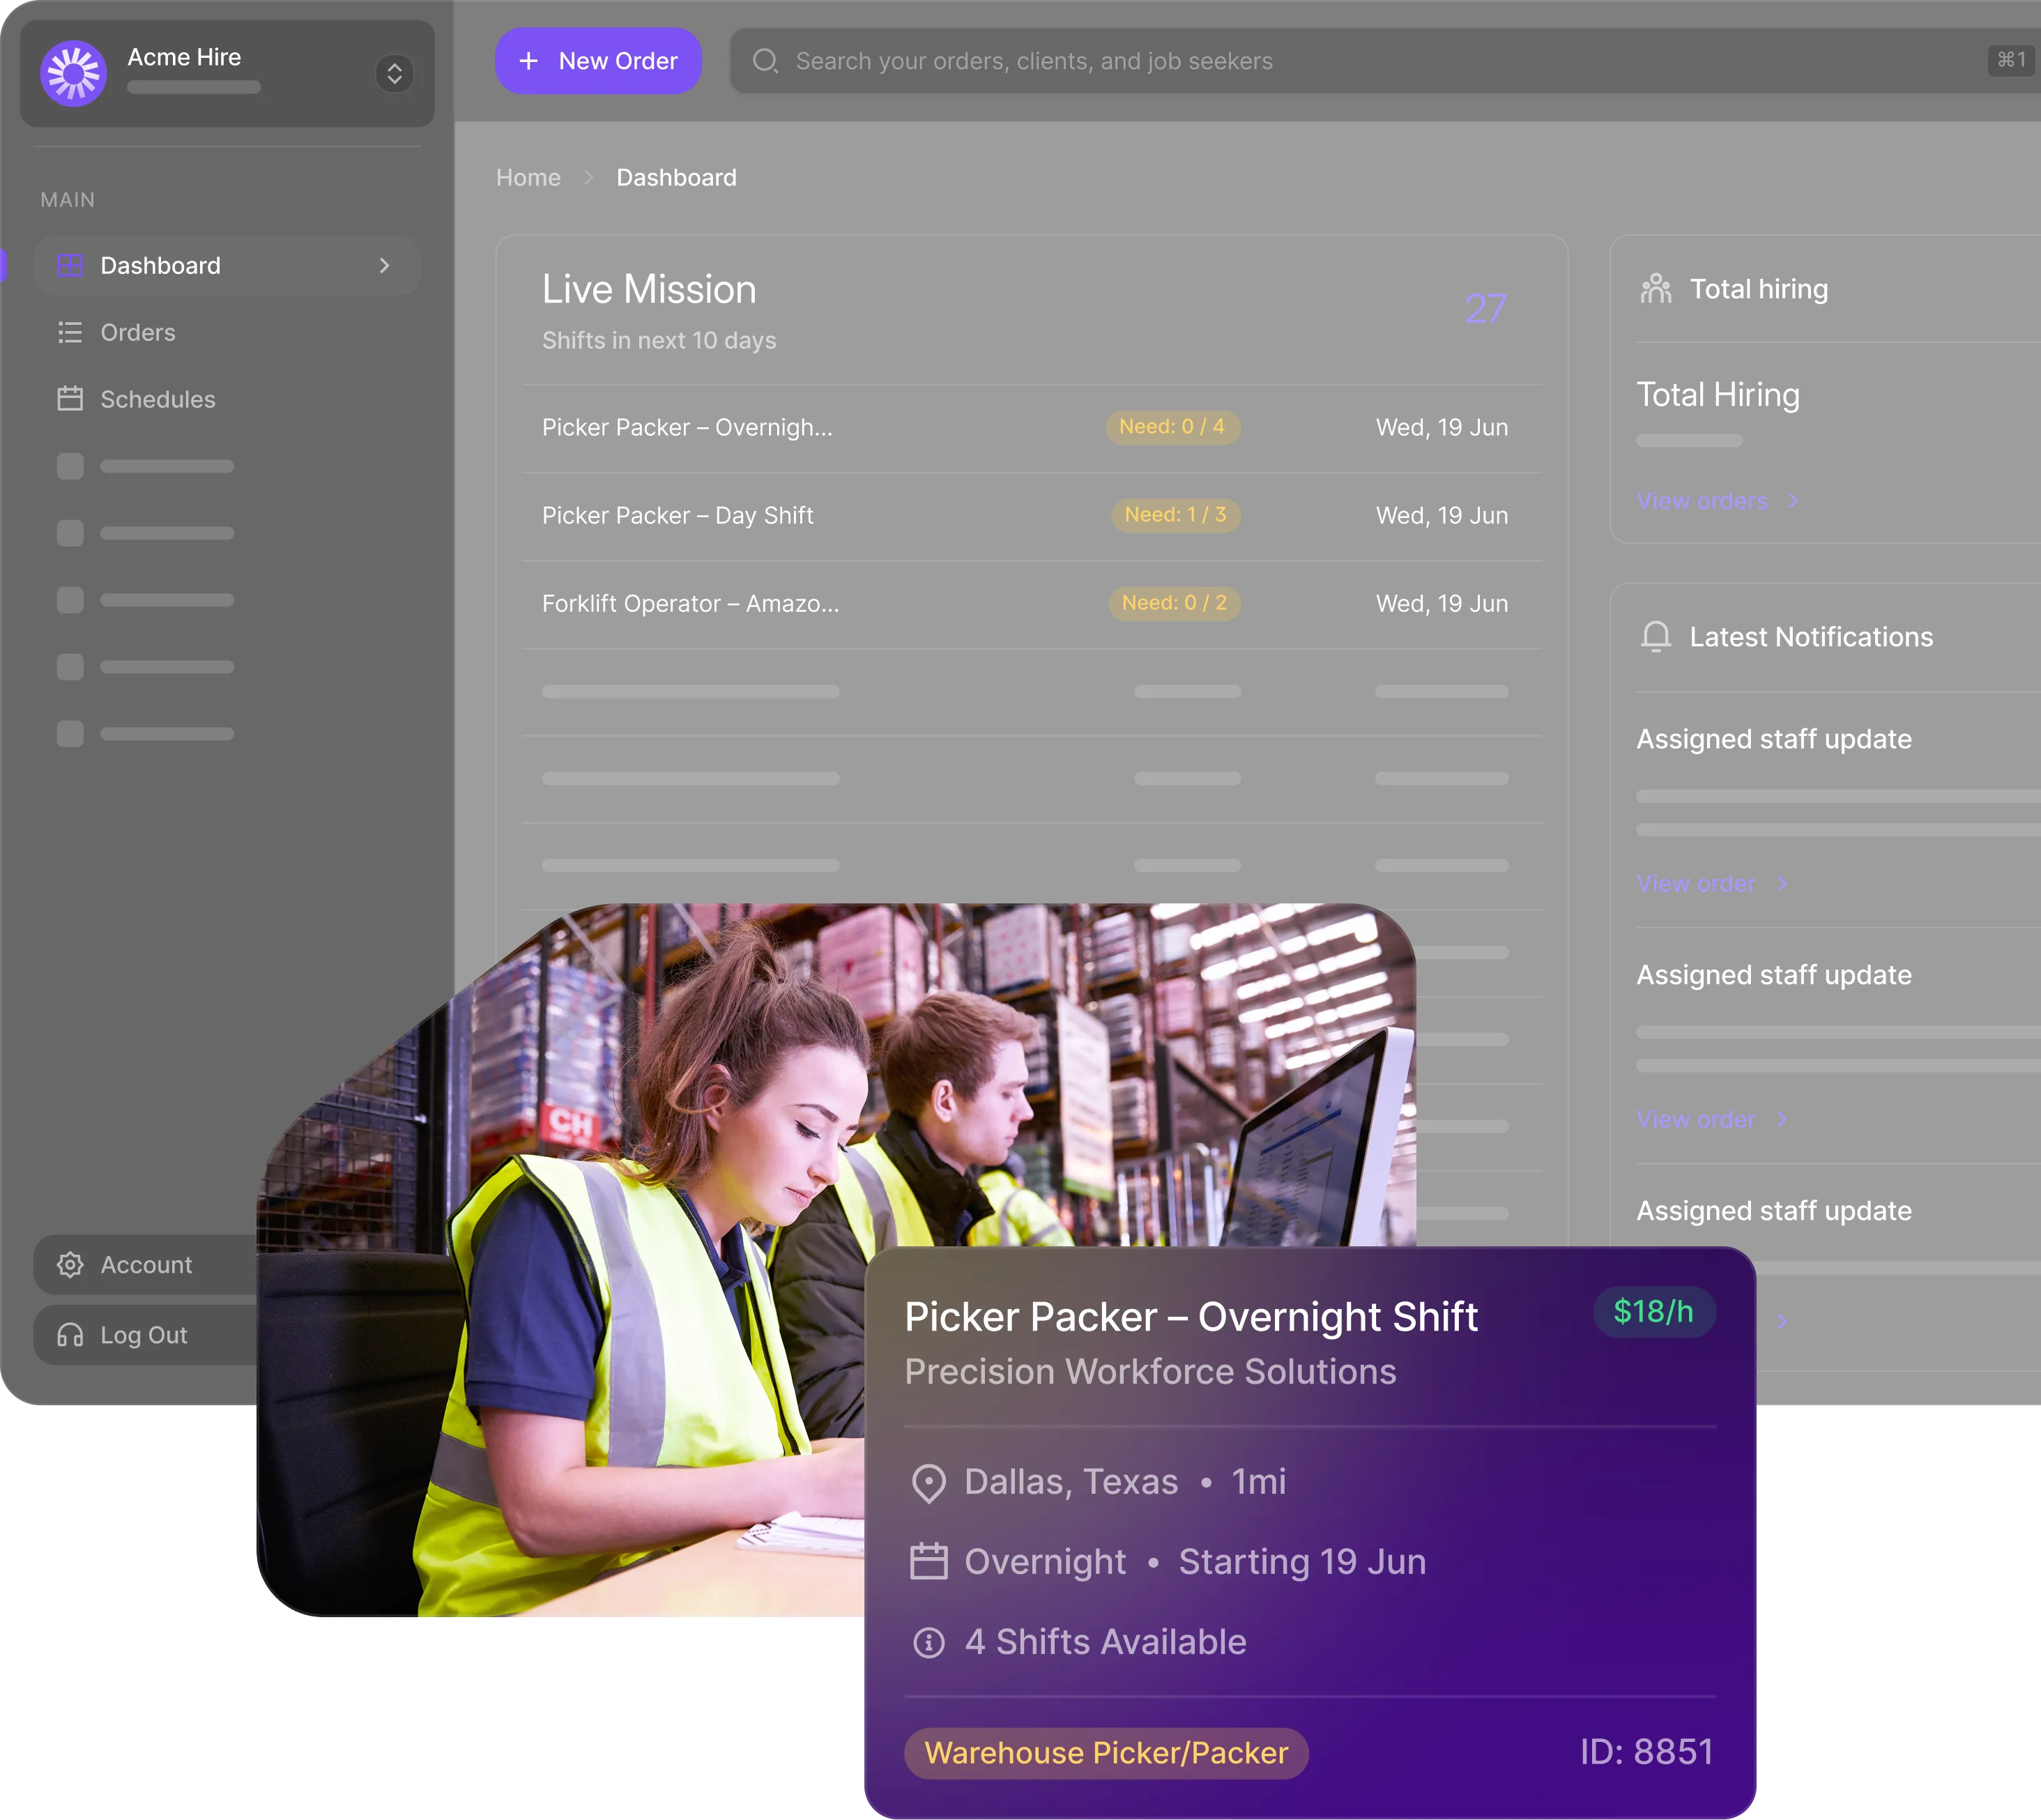Image resolution: width=2041 pixels, height=1820 pixels.
Task: Click the Dashboard grid icon in sidebar
Action: point(70,265)
